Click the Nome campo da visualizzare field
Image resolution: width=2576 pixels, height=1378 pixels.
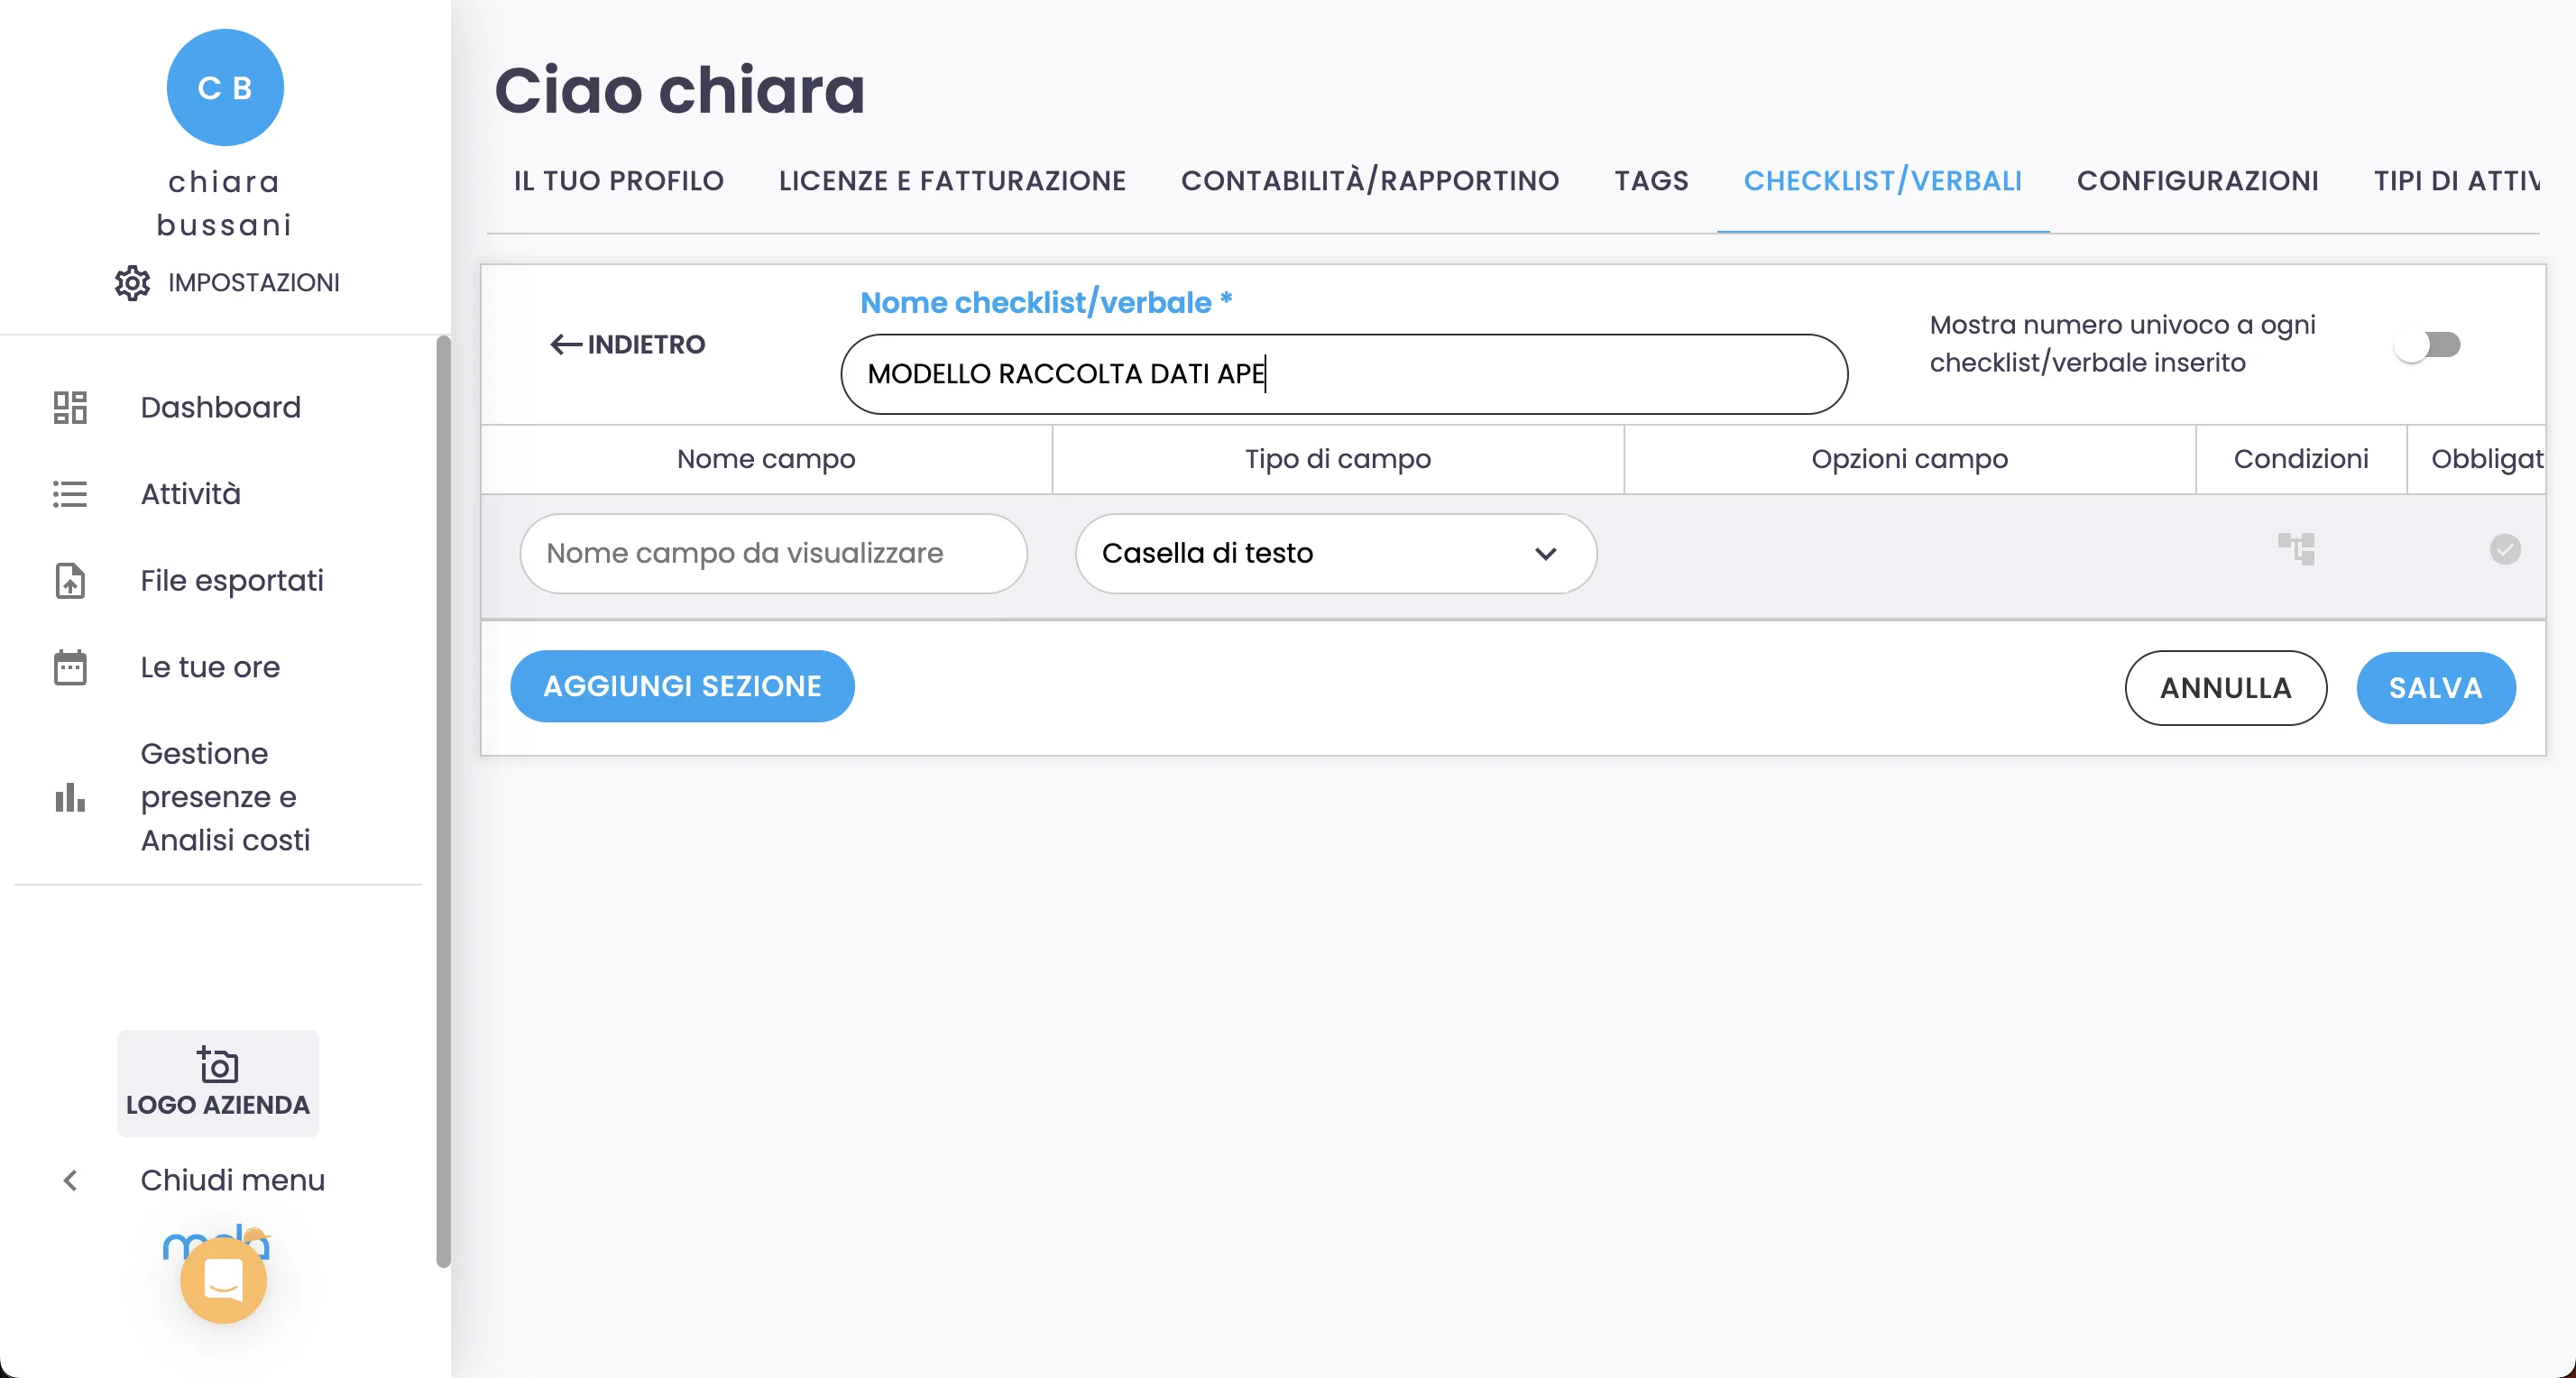[x=773, y=554]
